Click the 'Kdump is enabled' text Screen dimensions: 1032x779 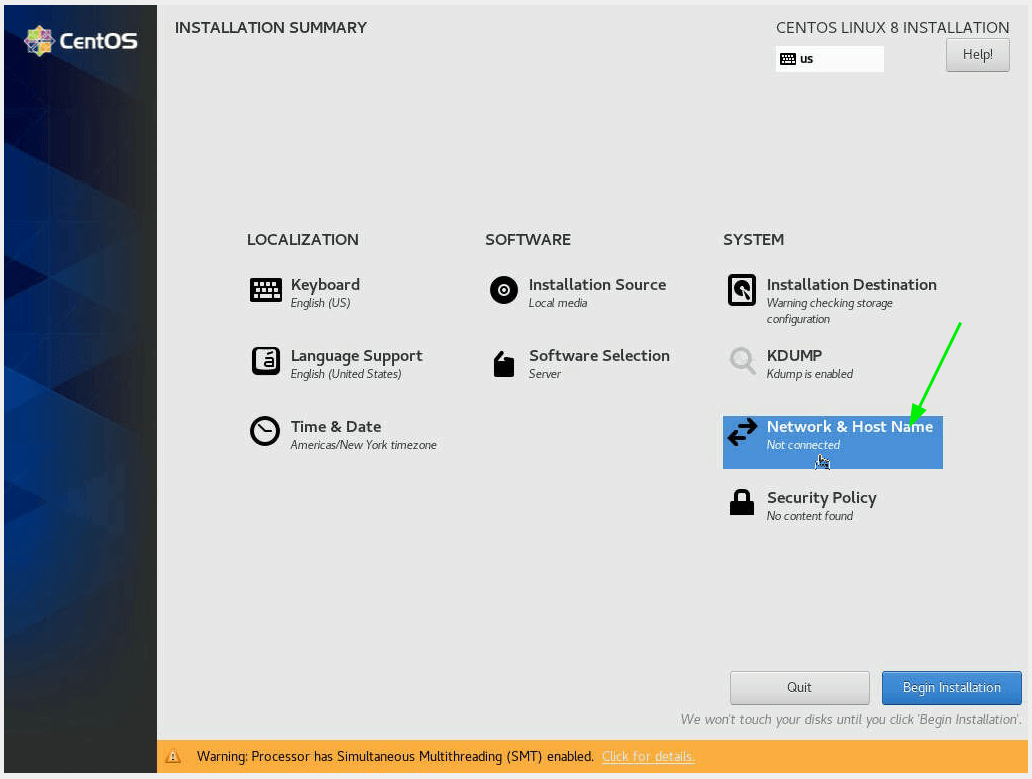click(x=810, y=374)
